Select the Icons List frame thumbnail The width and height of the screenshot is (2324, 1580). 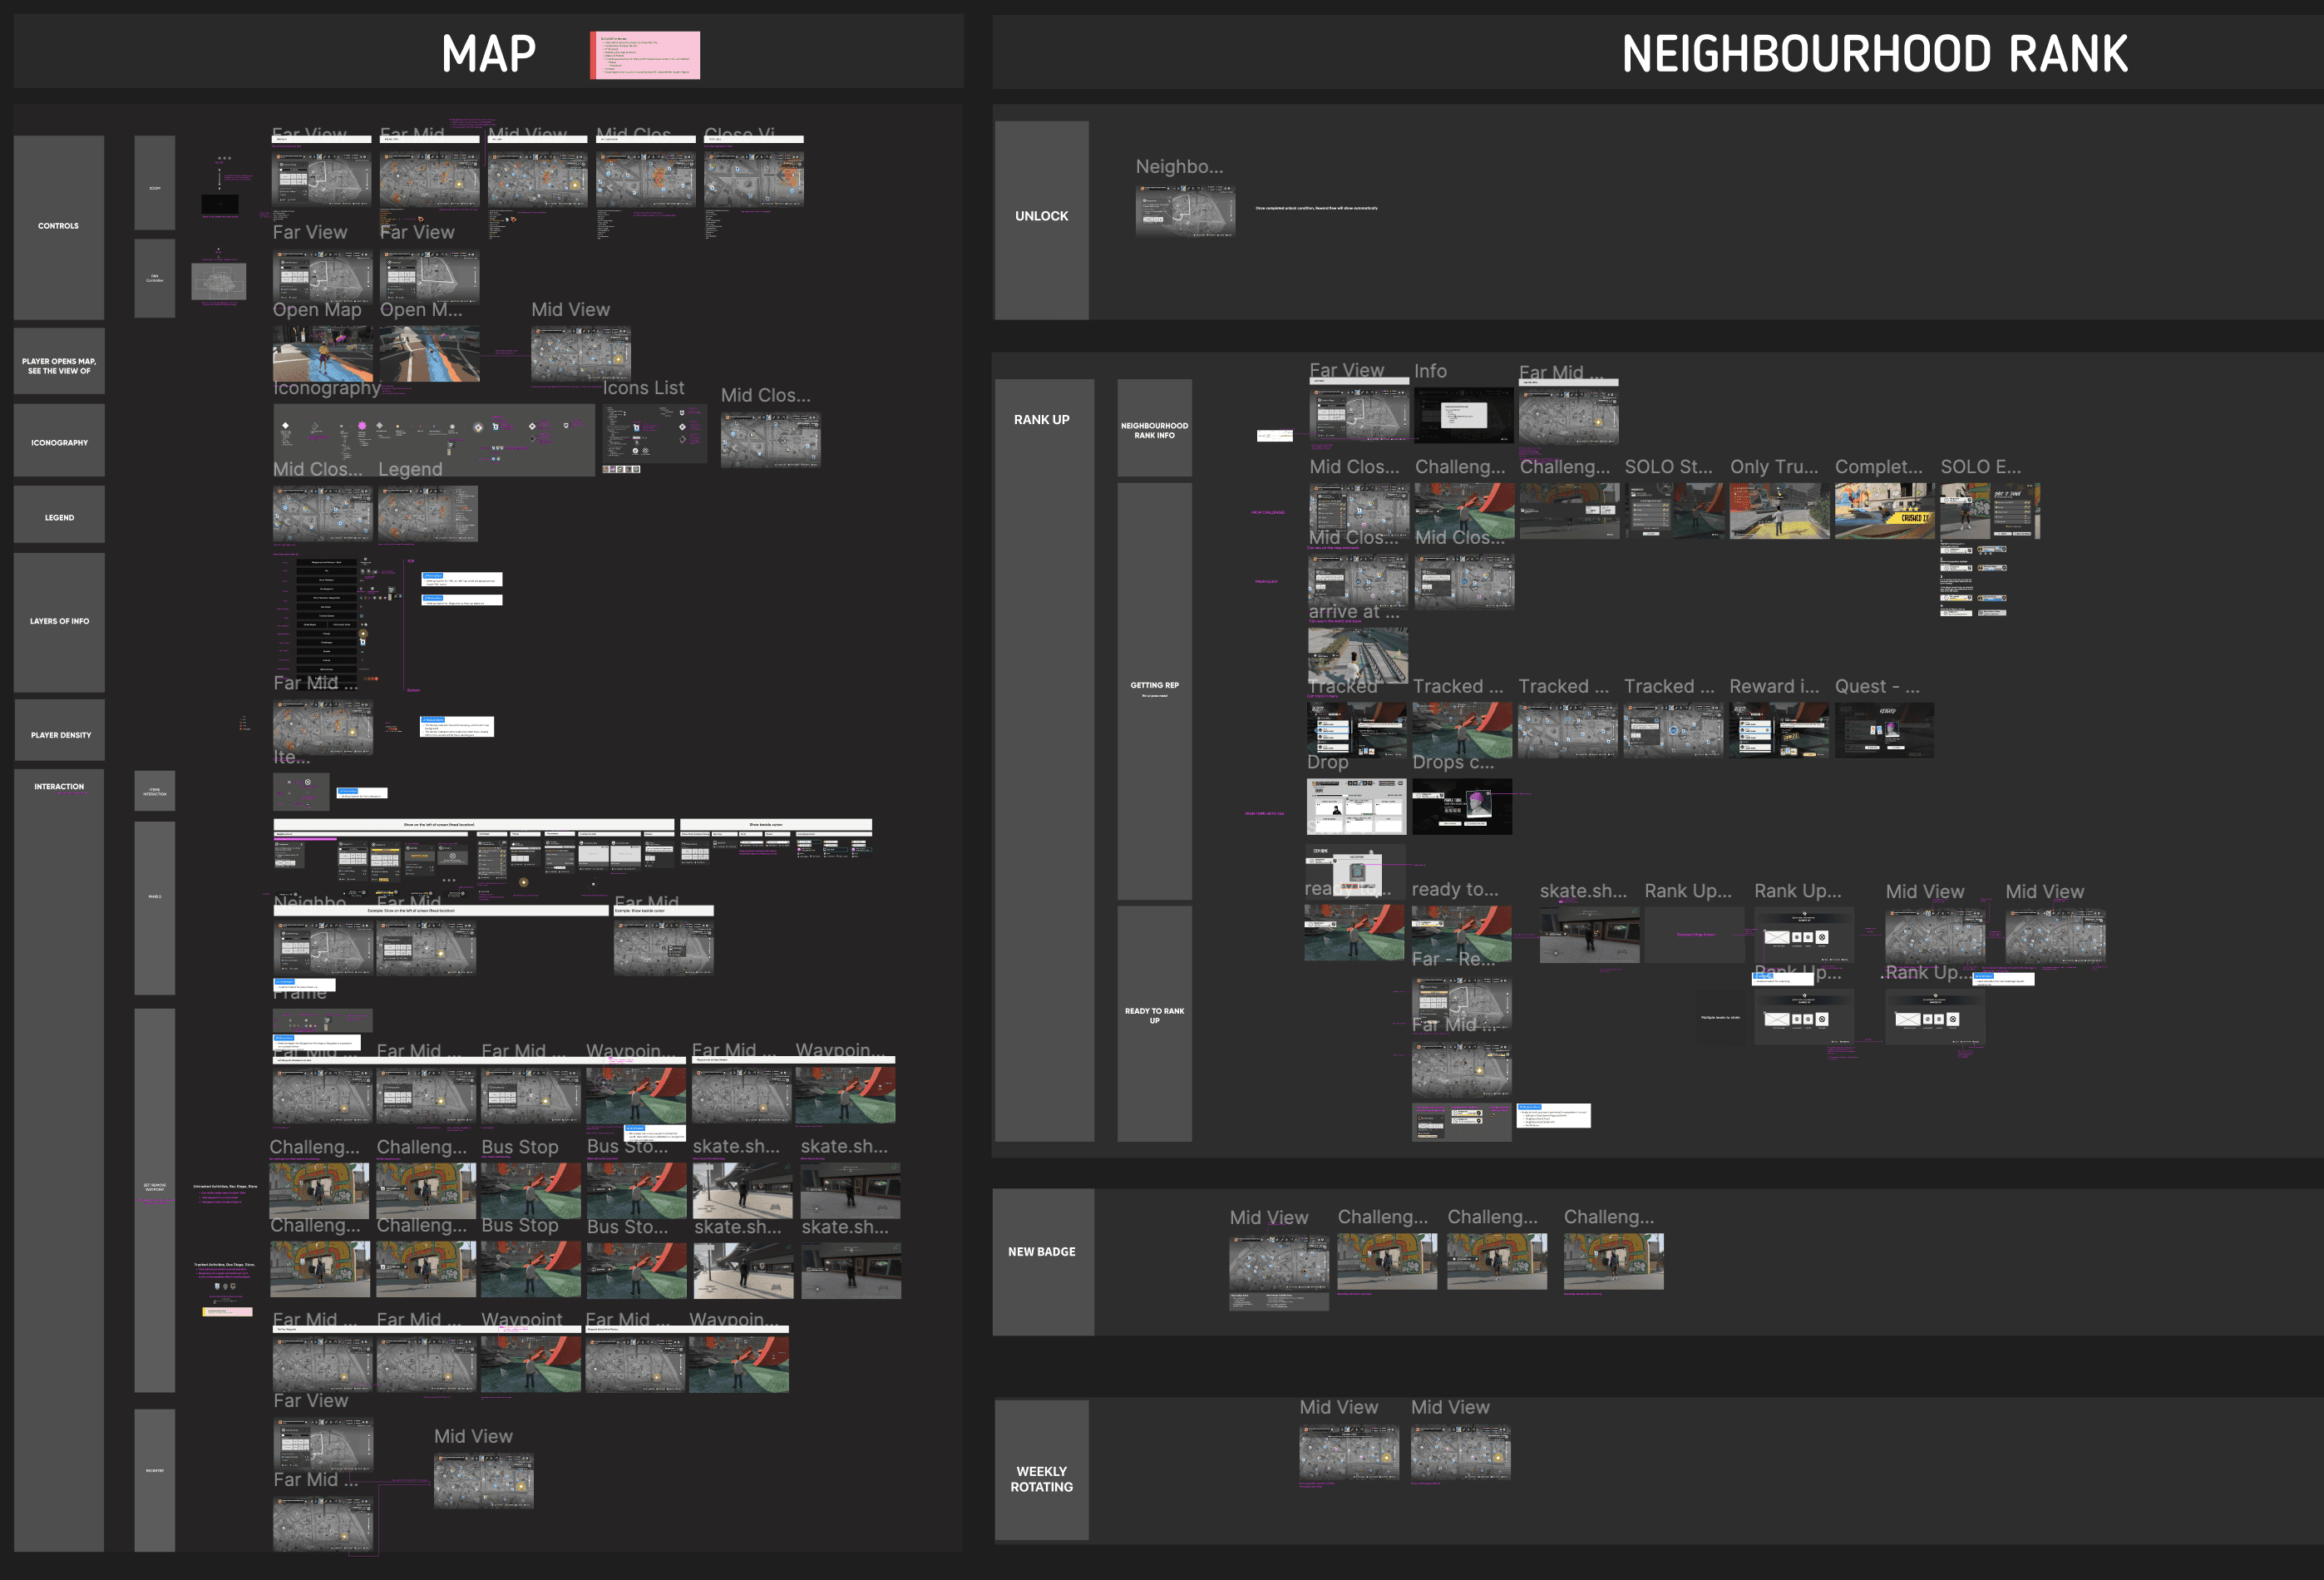pos(654,434)
